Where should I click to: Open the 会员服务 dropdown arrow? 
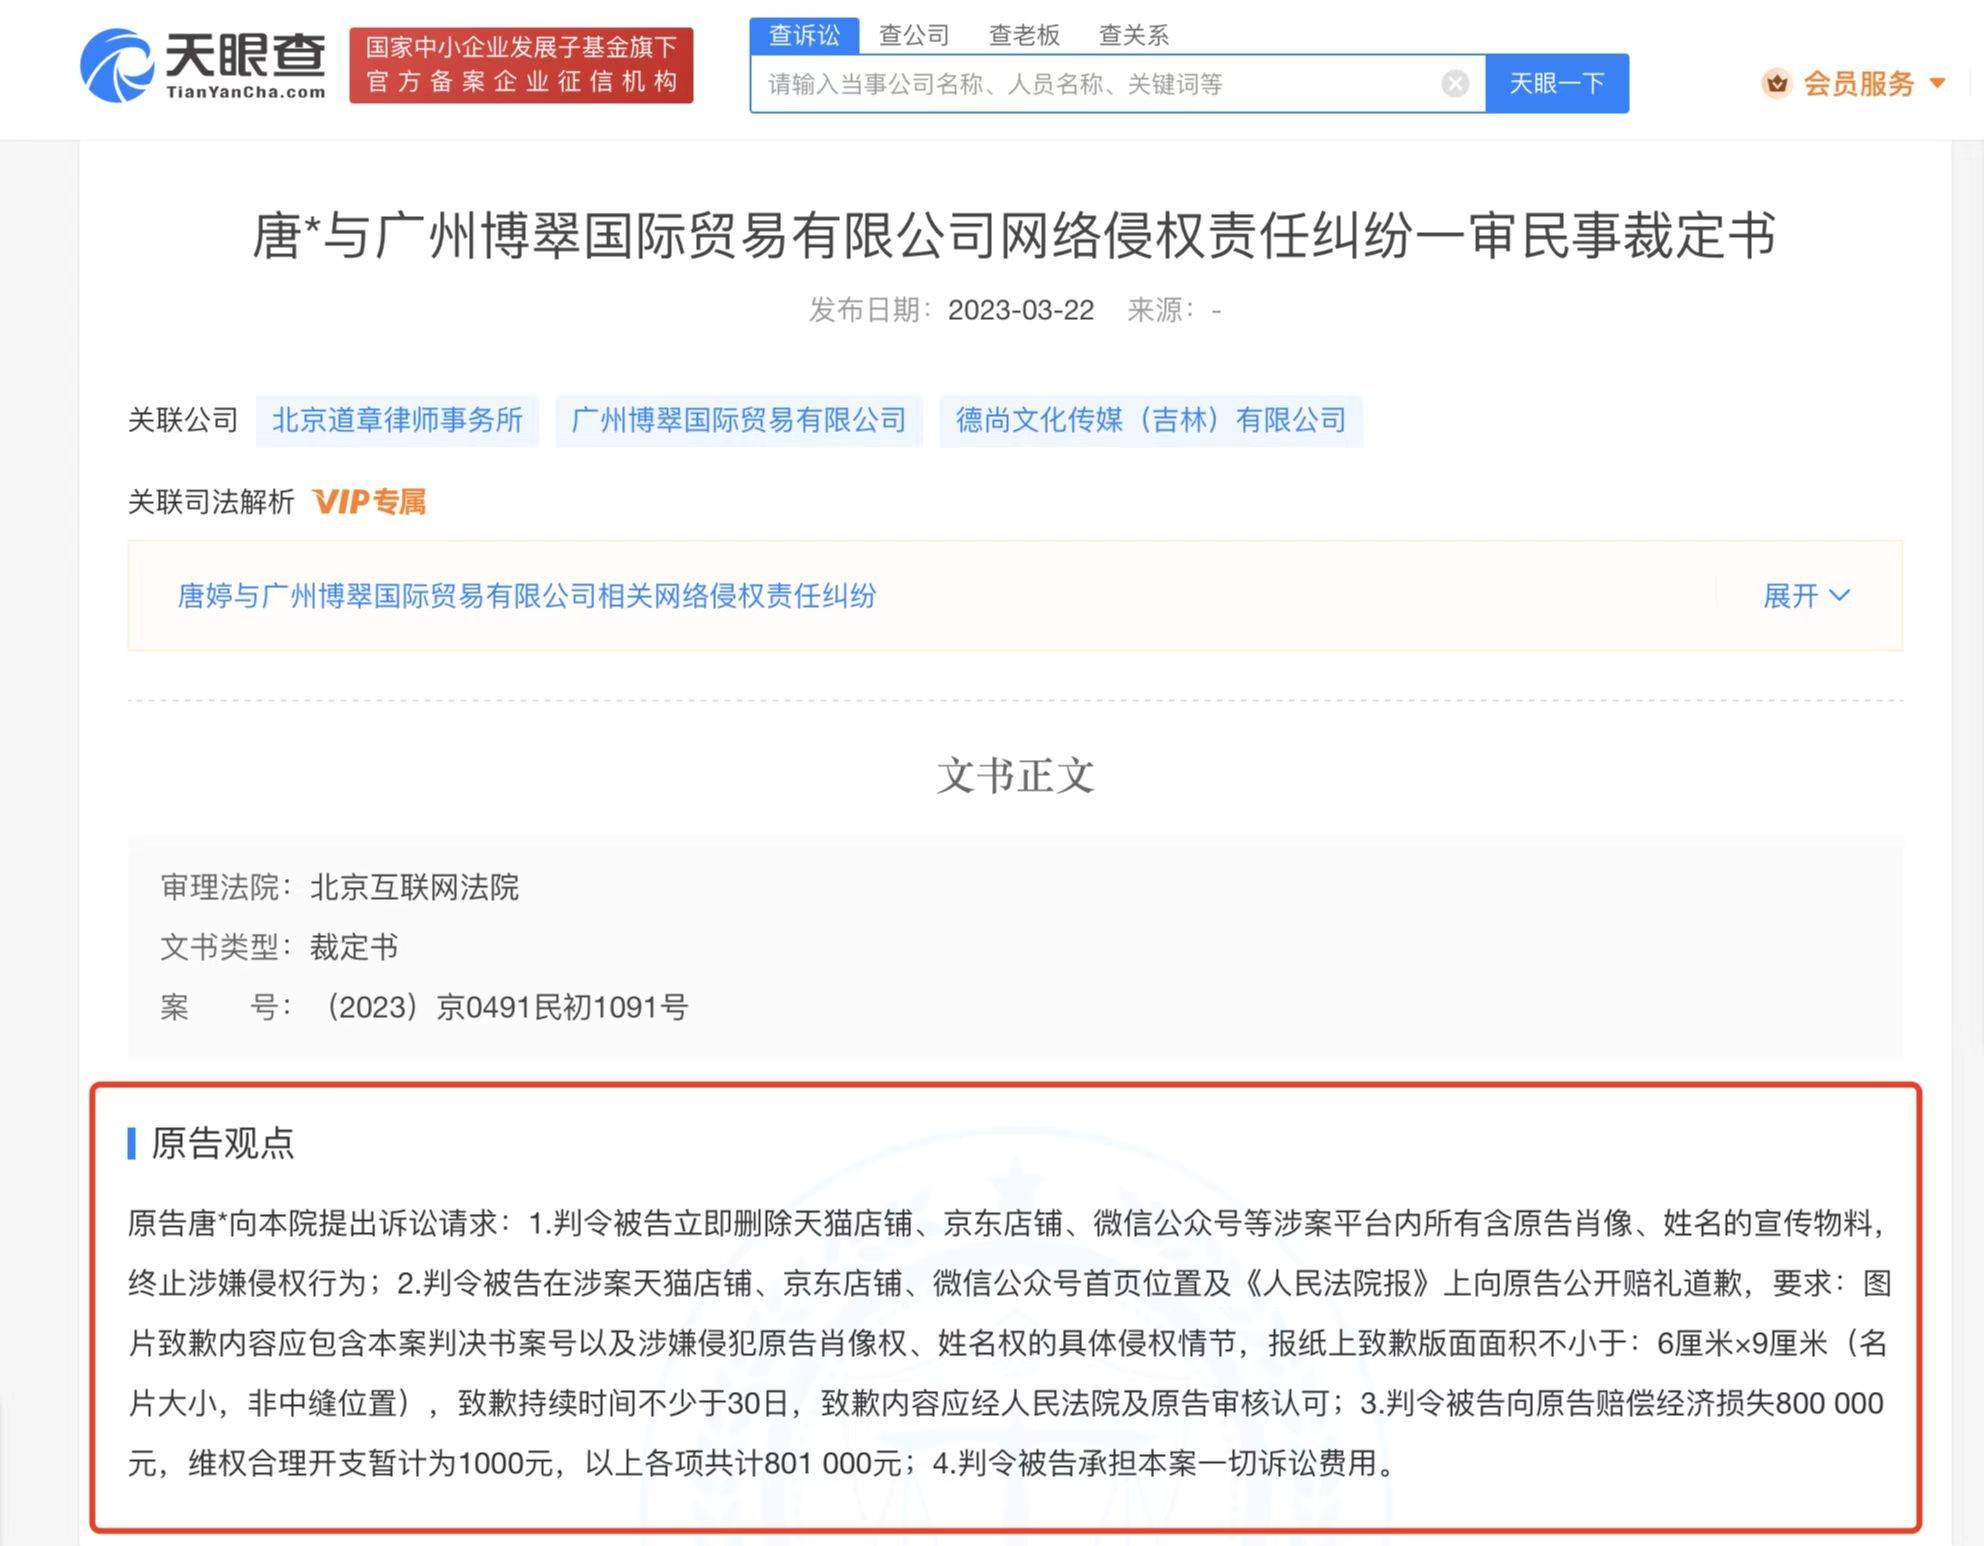click(x=1937, y=83)
